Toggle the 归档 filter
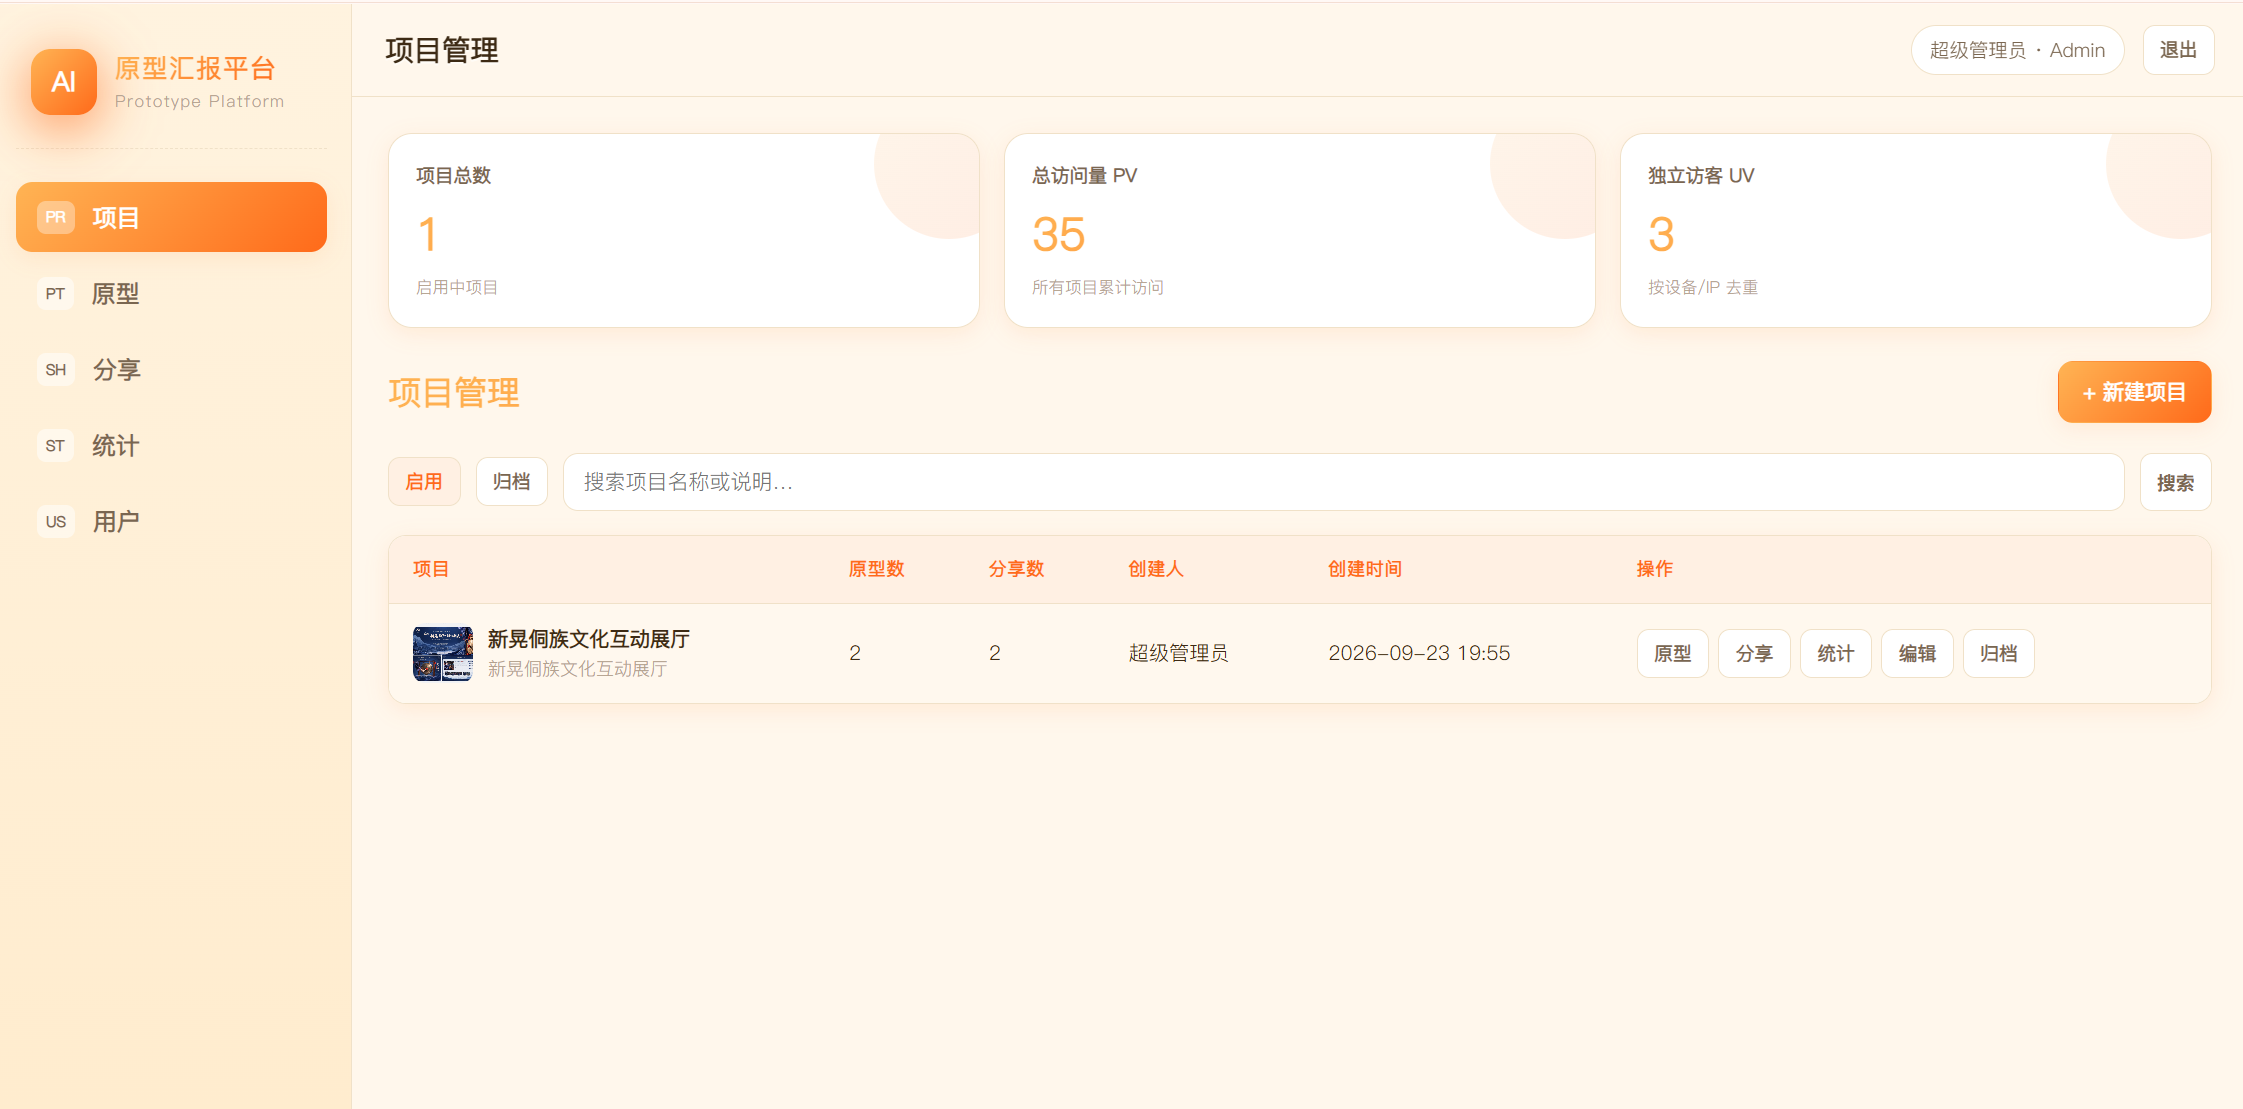The image size is (2243, 1109). point(512,482)
